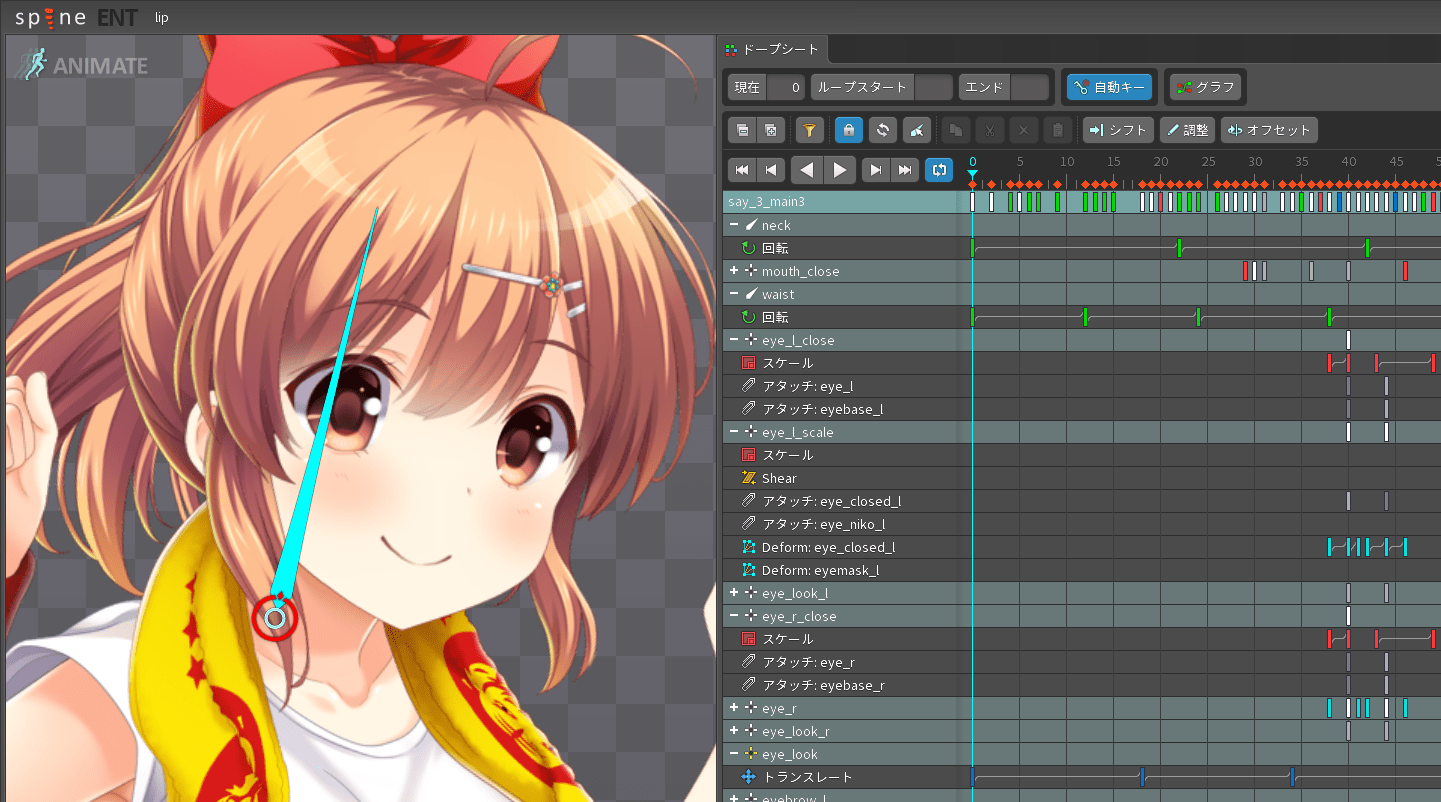The image size is (1441, 802).
Task: Click the オフセット offset button
Action: point(1269,130)
